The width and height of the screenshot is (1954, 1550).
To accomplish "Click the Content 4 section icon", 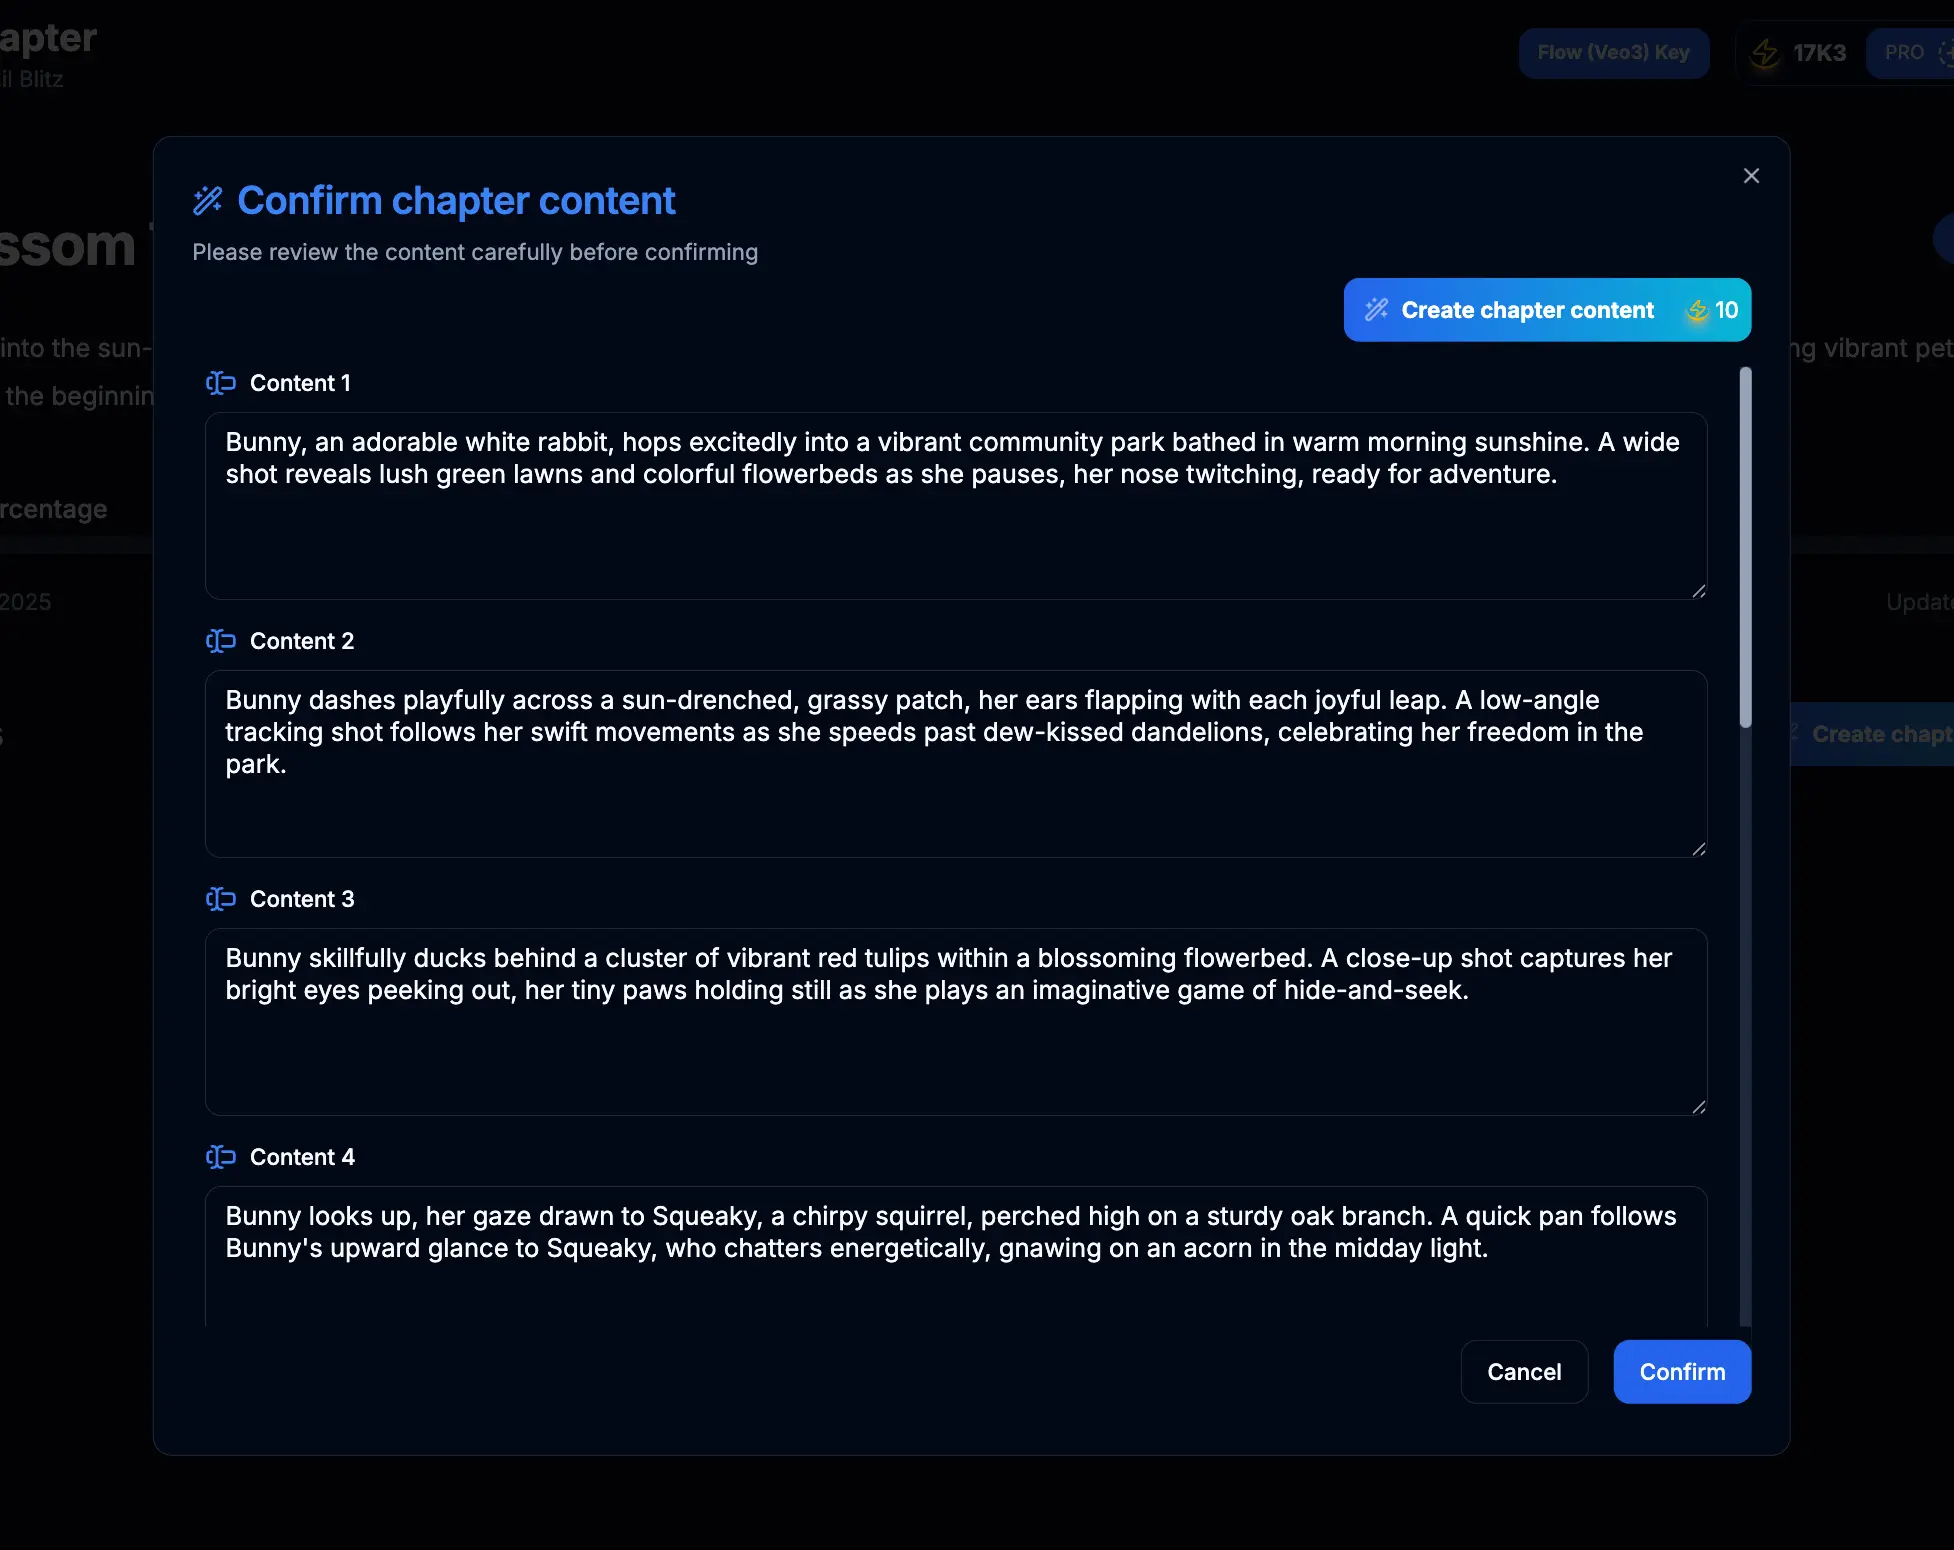I will [x=220, y=1157].
